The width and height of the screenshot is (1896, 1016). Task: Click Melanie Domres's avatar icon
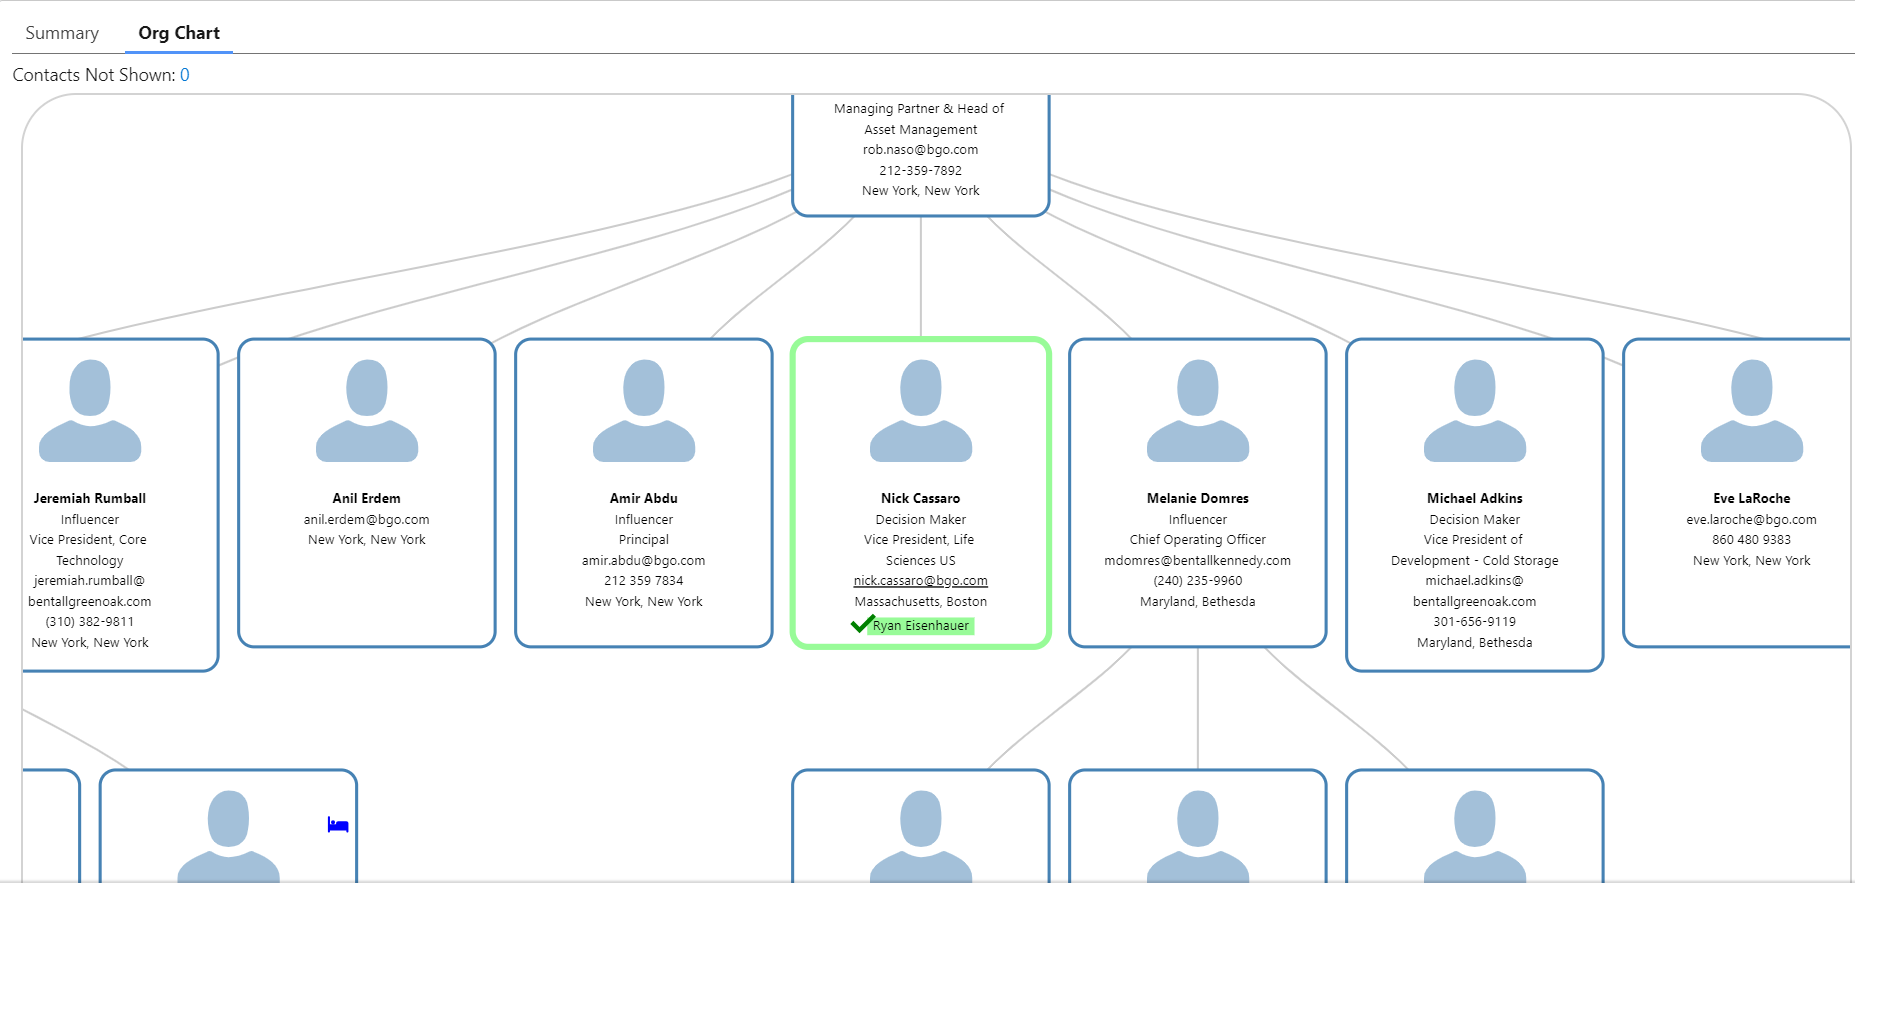pyautogui.click(x=1197, y=412)
